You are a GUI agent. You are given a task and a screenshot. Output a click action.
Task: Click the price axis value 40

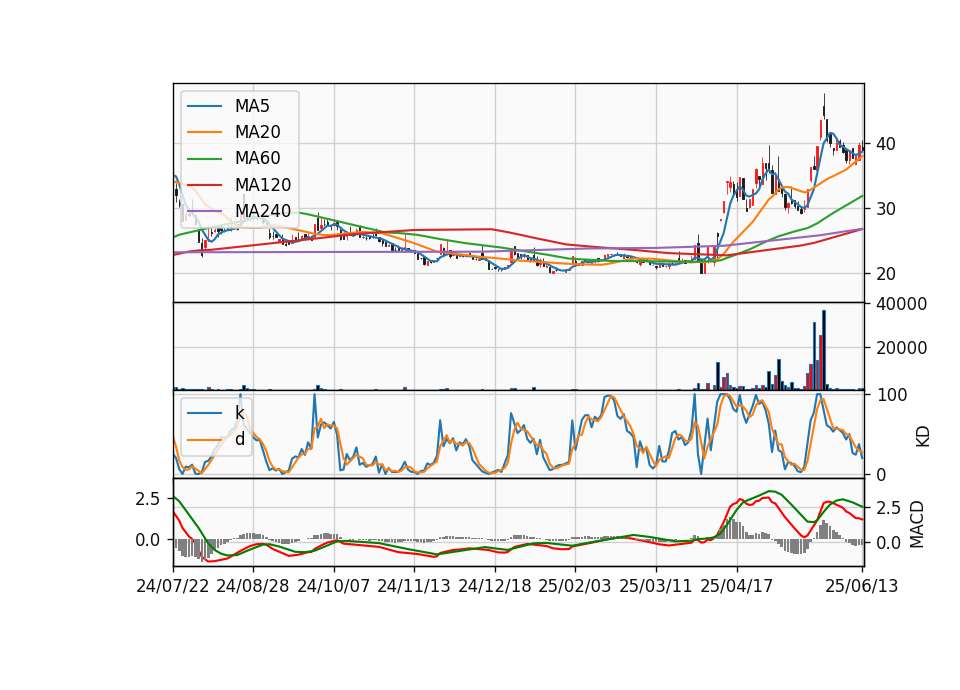tap(886, 144)
